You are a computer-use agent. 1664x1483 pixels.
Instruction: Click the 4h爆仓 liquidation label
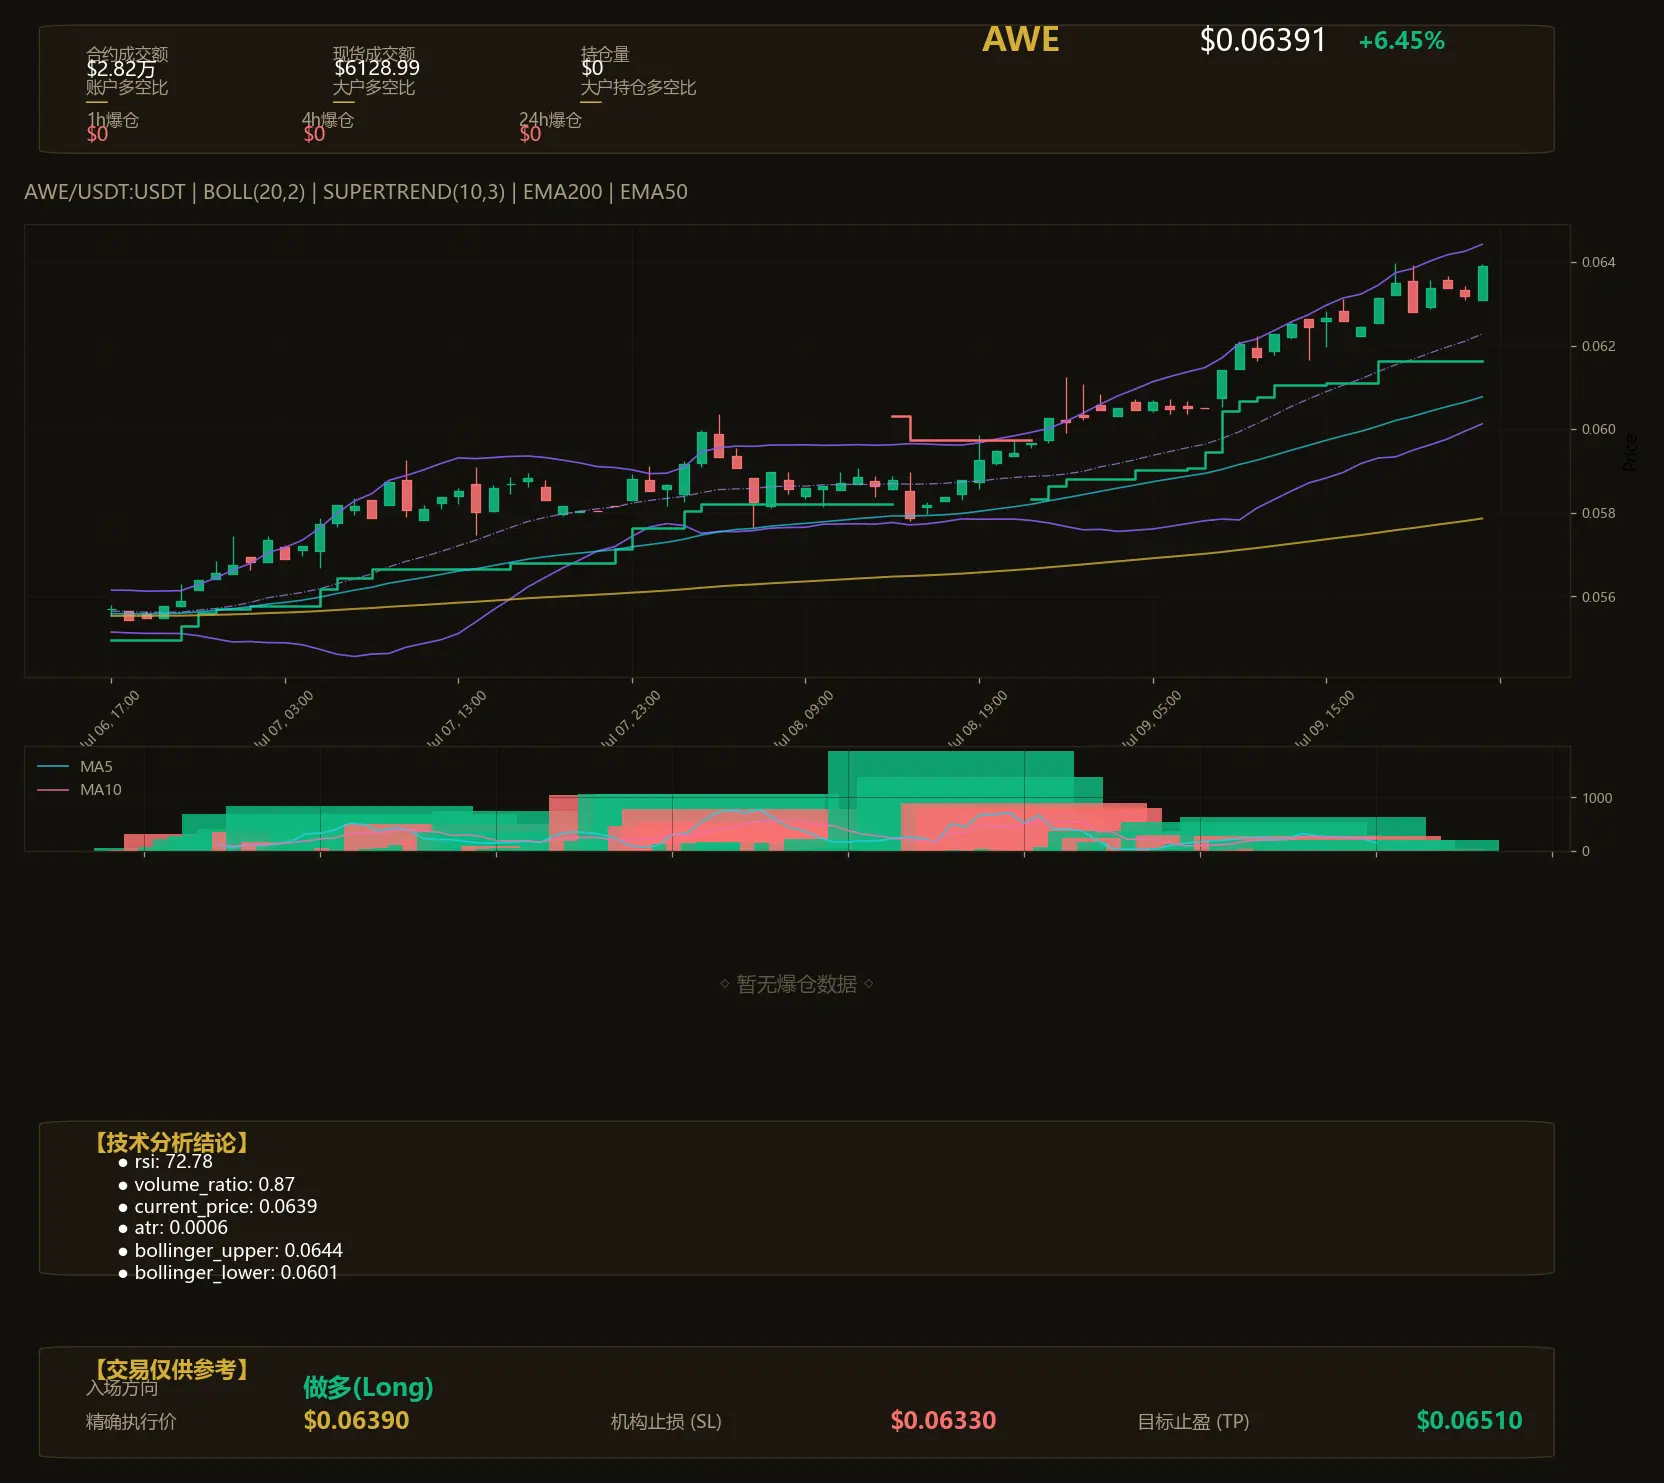point(328,120)
